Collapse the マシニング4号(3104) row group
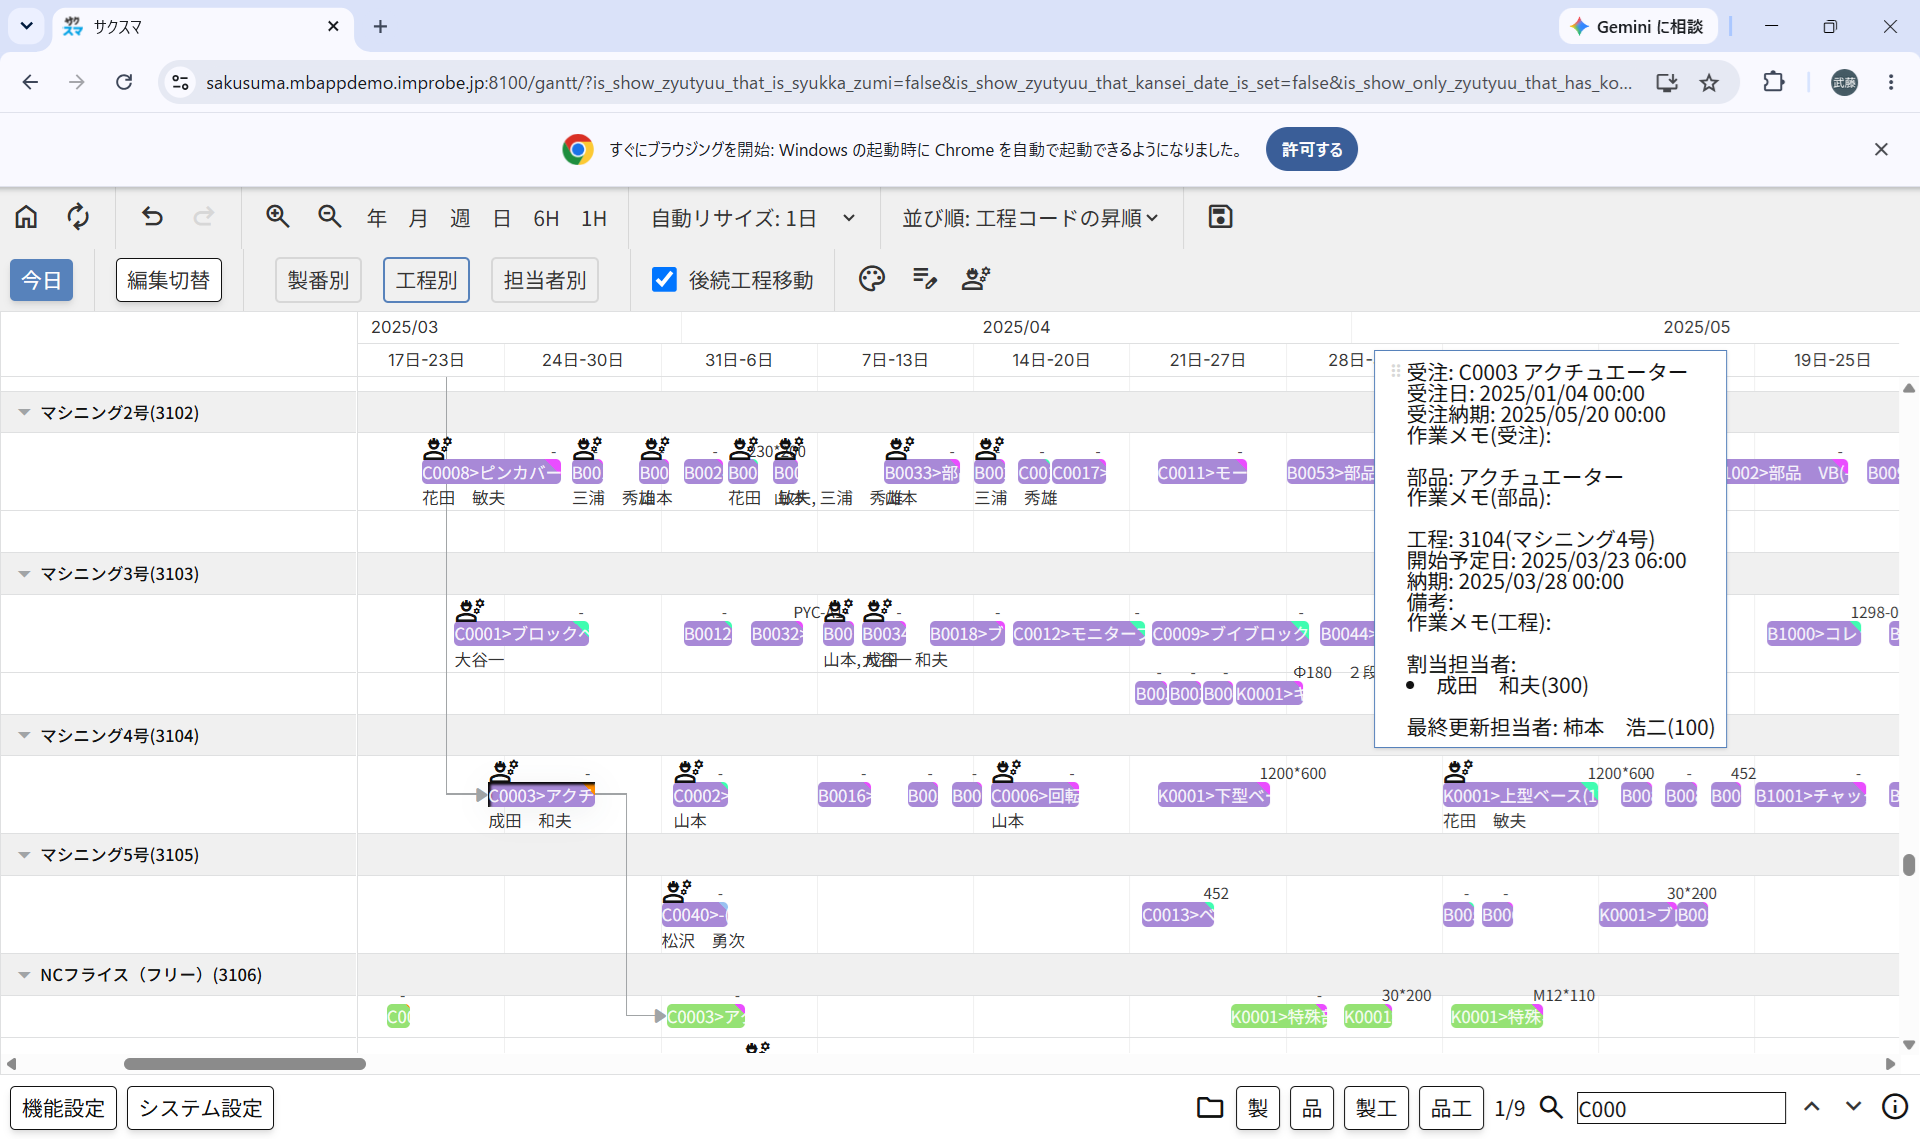The width and height of the screenshot is (1920, 1139). (24, 735)
